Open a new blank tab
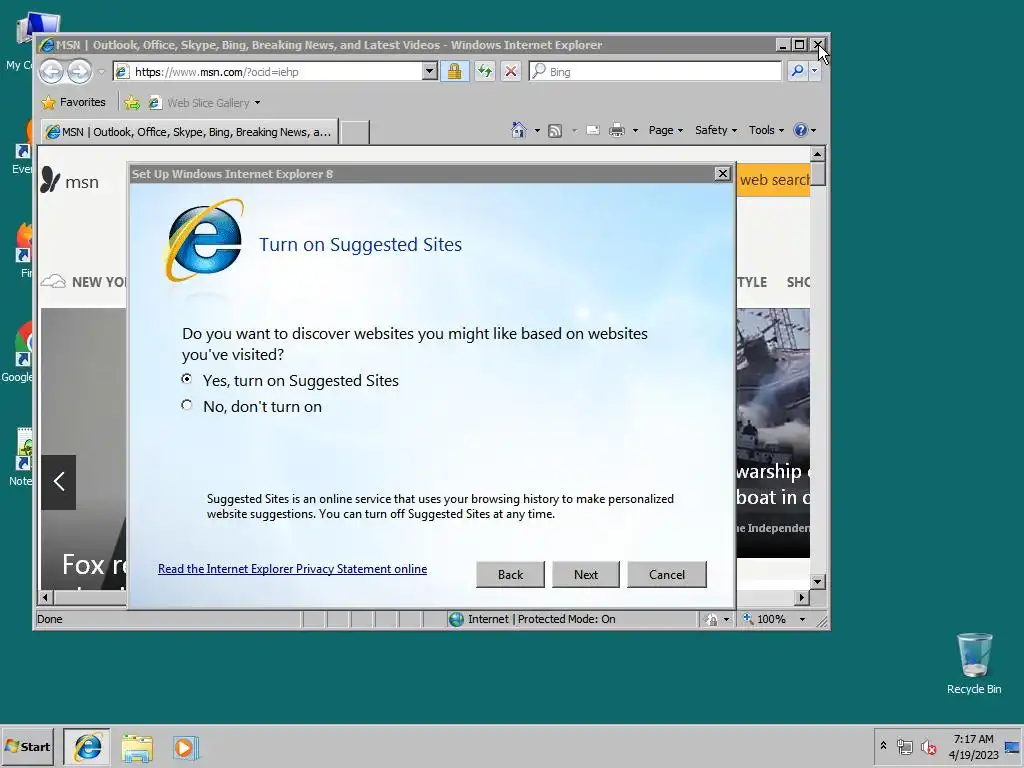Viewport: 1024px width, 768px height. pyautogui.click(x=355, y=133)
